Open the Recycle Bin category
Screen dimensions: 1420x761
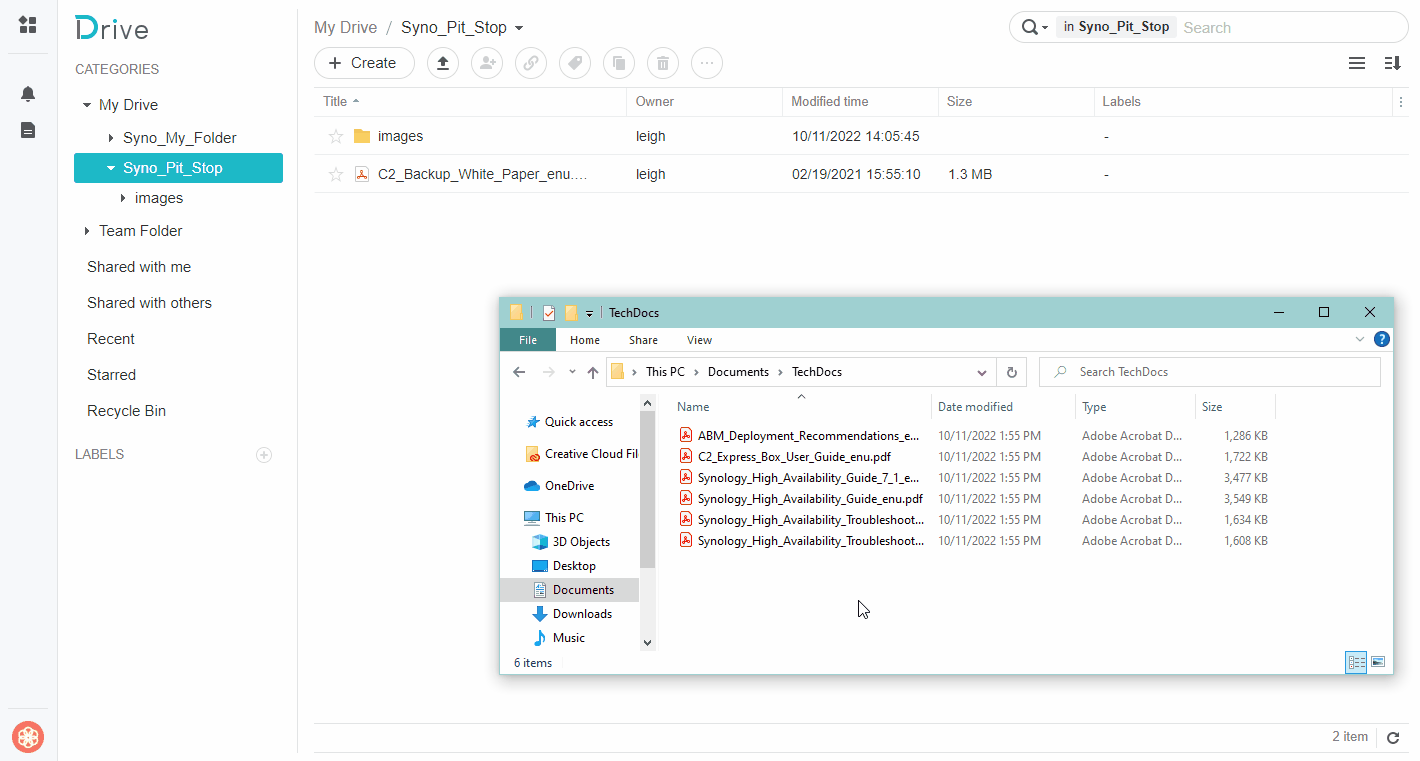(126, 411)
